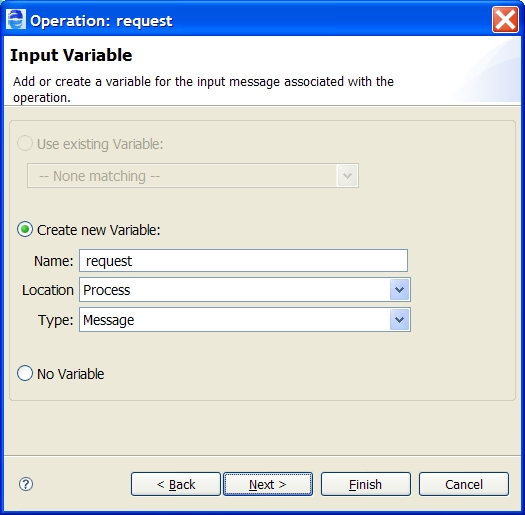Click the Type: field label
Screen dimensions: 525x515
coord(56,320)
